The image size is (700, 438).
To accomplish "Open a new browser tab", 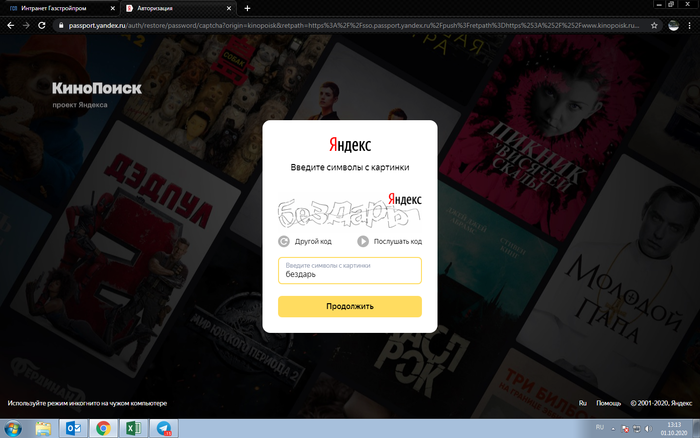I will pyautogui.click(x=247, y=8).
